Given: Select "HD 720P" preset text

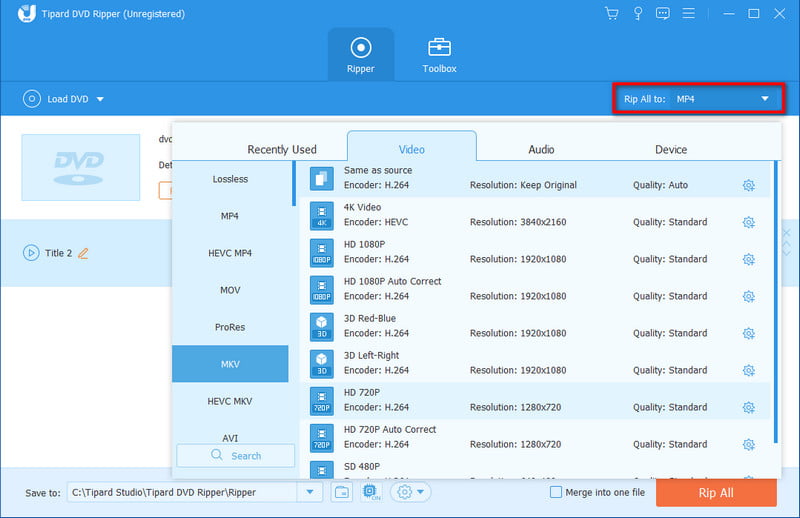Looking at the screenshot, I should pyautogui.click(x=362, y=392).
